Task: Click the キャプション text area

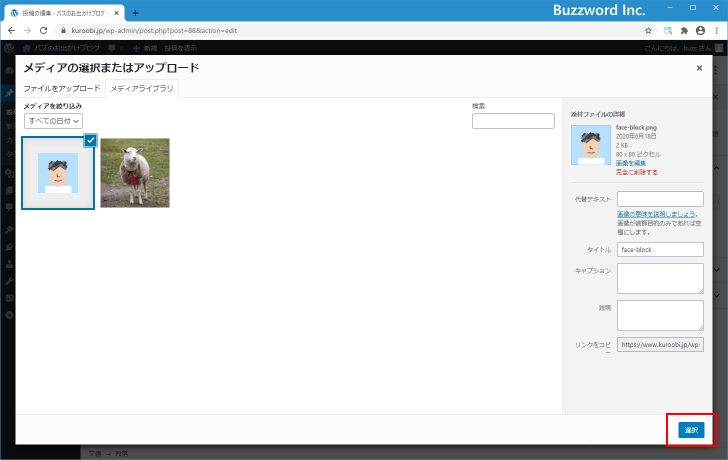Action: pos(660,278)
